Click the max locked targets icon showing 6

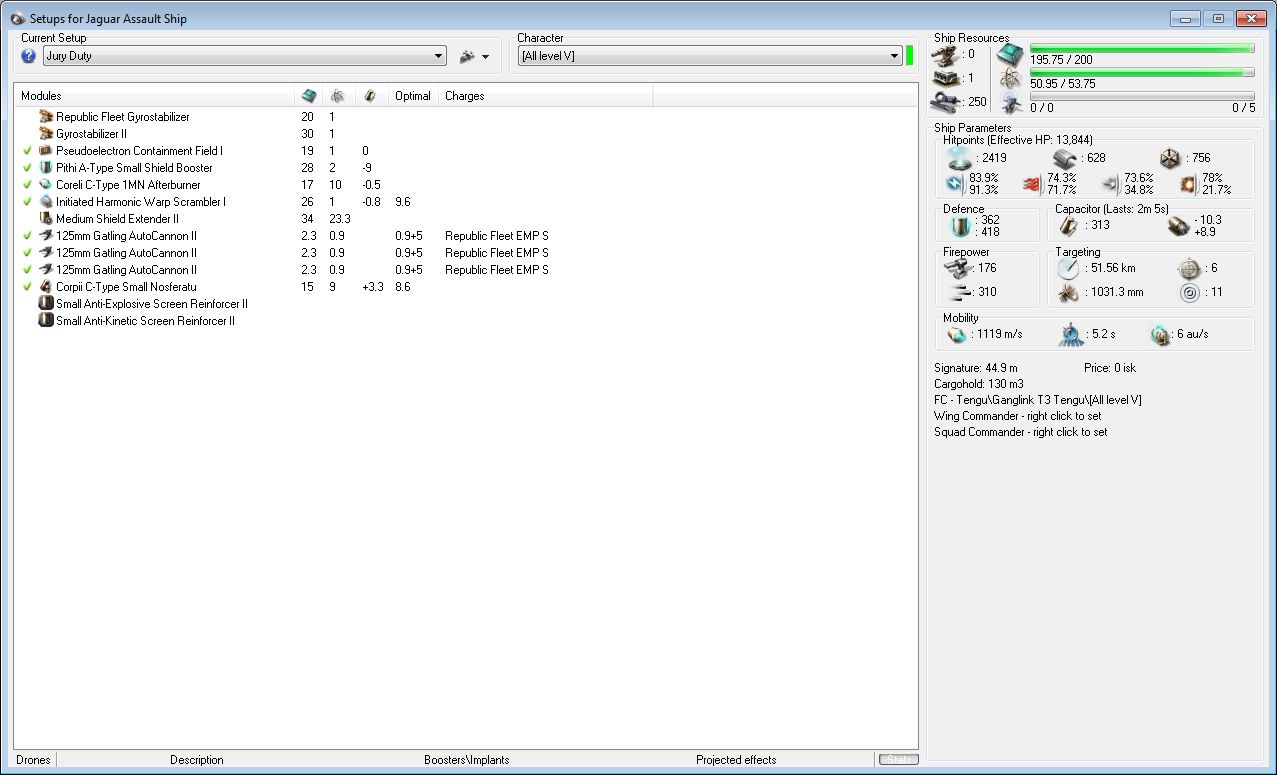click(x=1188, y=268)
